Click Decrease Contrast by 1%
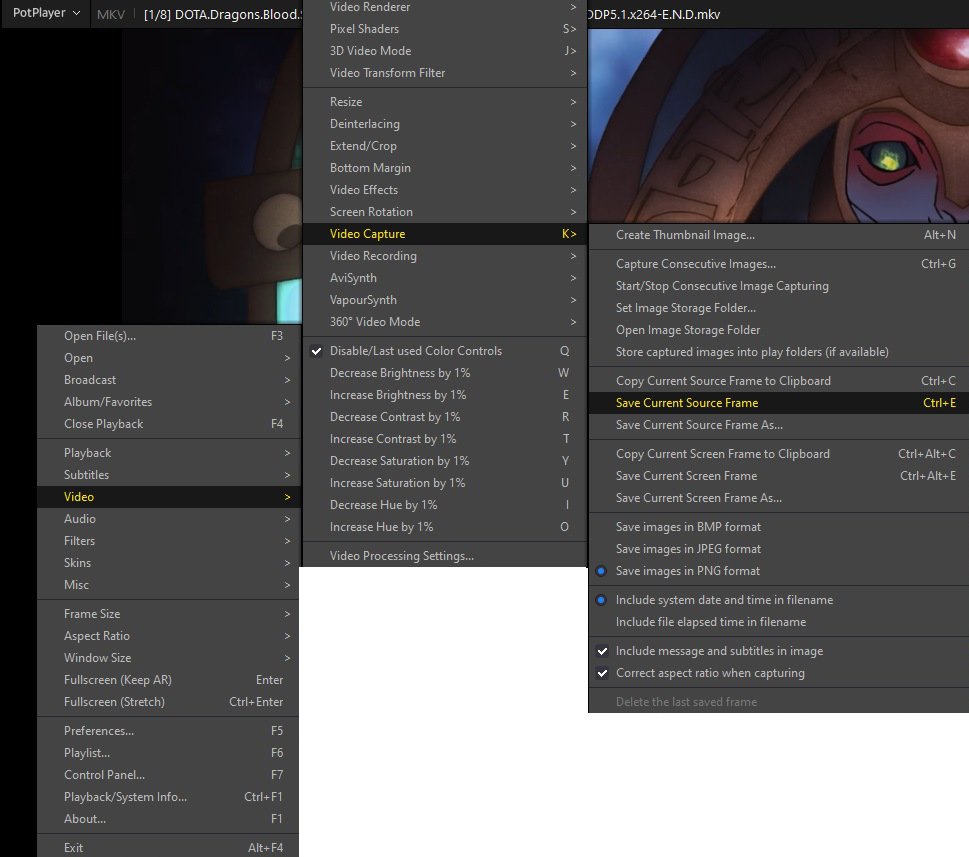The height and width of the screenshot is (857, 969). tap(444, 417)
